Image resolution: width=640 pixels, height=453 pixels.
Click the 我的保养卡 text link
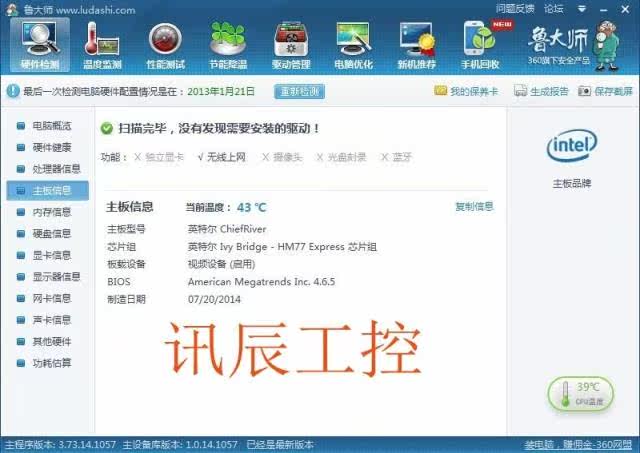[474, 91]
